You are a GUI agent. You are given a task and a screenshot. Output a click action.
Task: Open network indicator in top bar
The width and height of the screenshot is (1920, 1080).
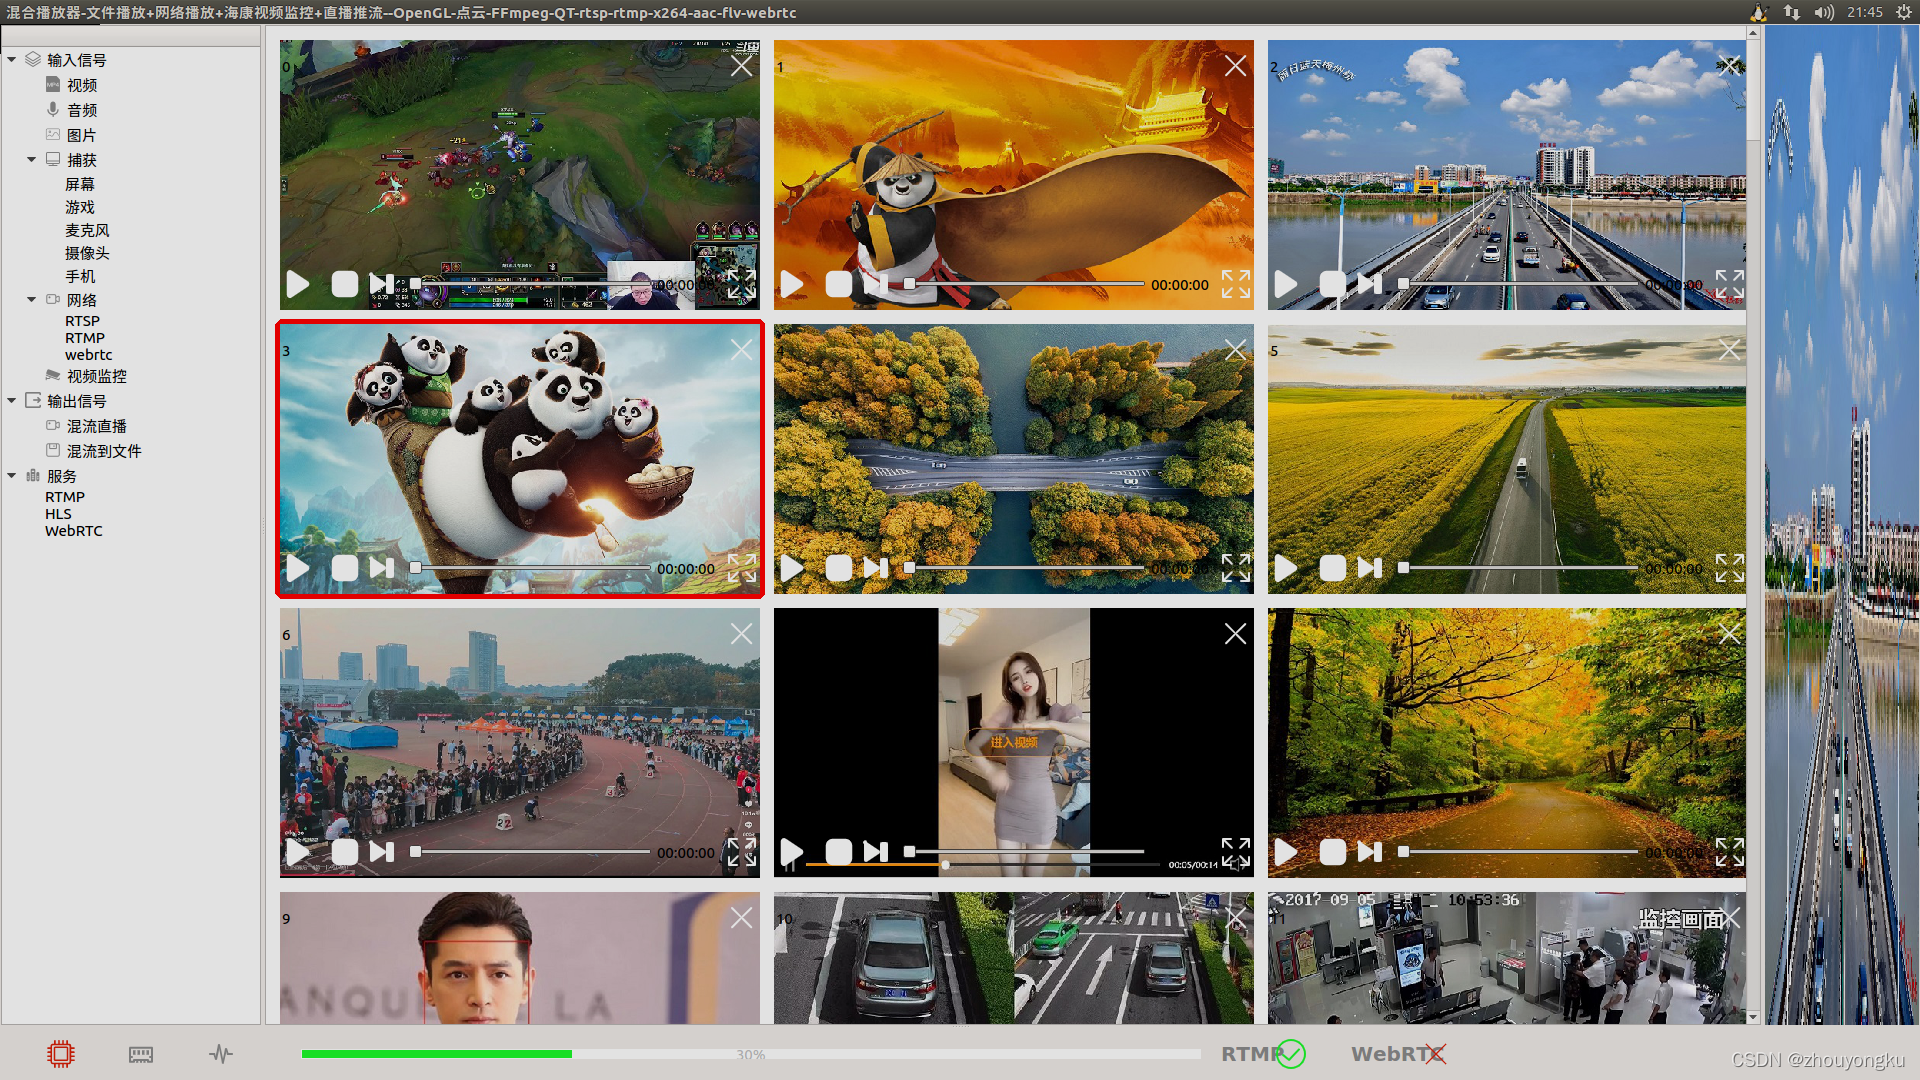click(x=1791, y=12)
